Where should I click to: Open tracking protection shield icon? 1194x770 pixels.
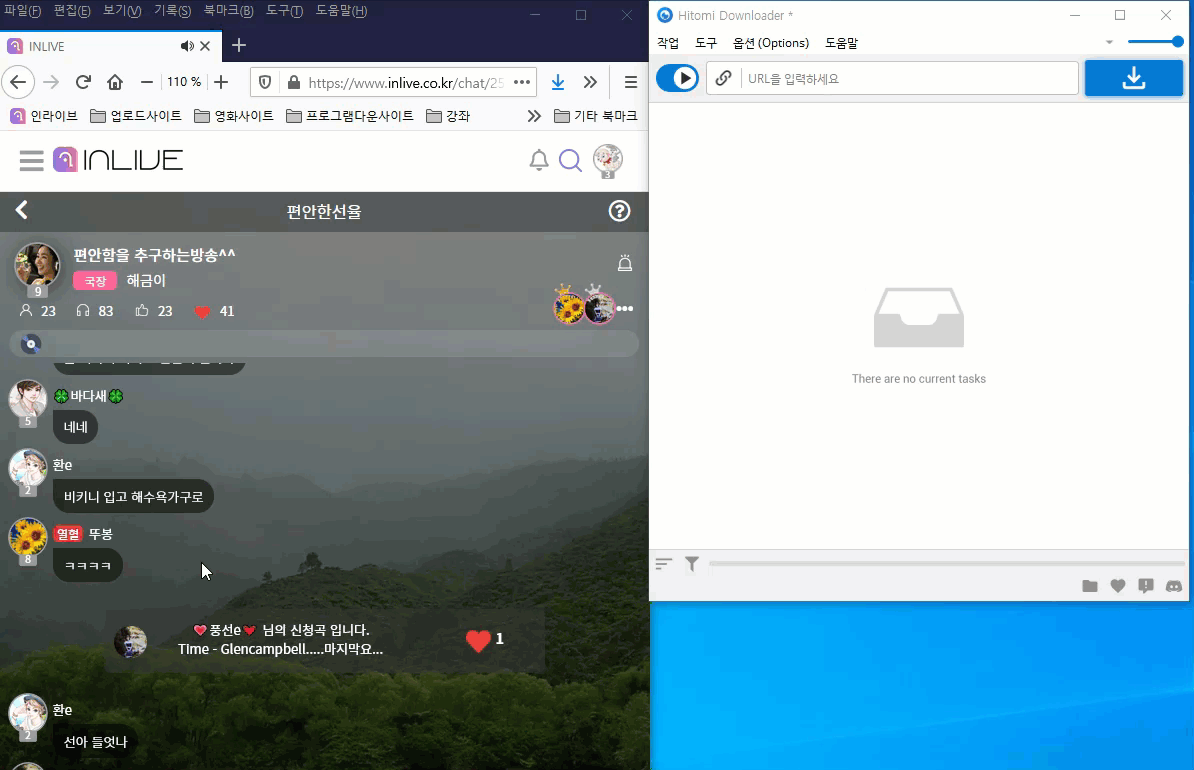click(265, 82)
